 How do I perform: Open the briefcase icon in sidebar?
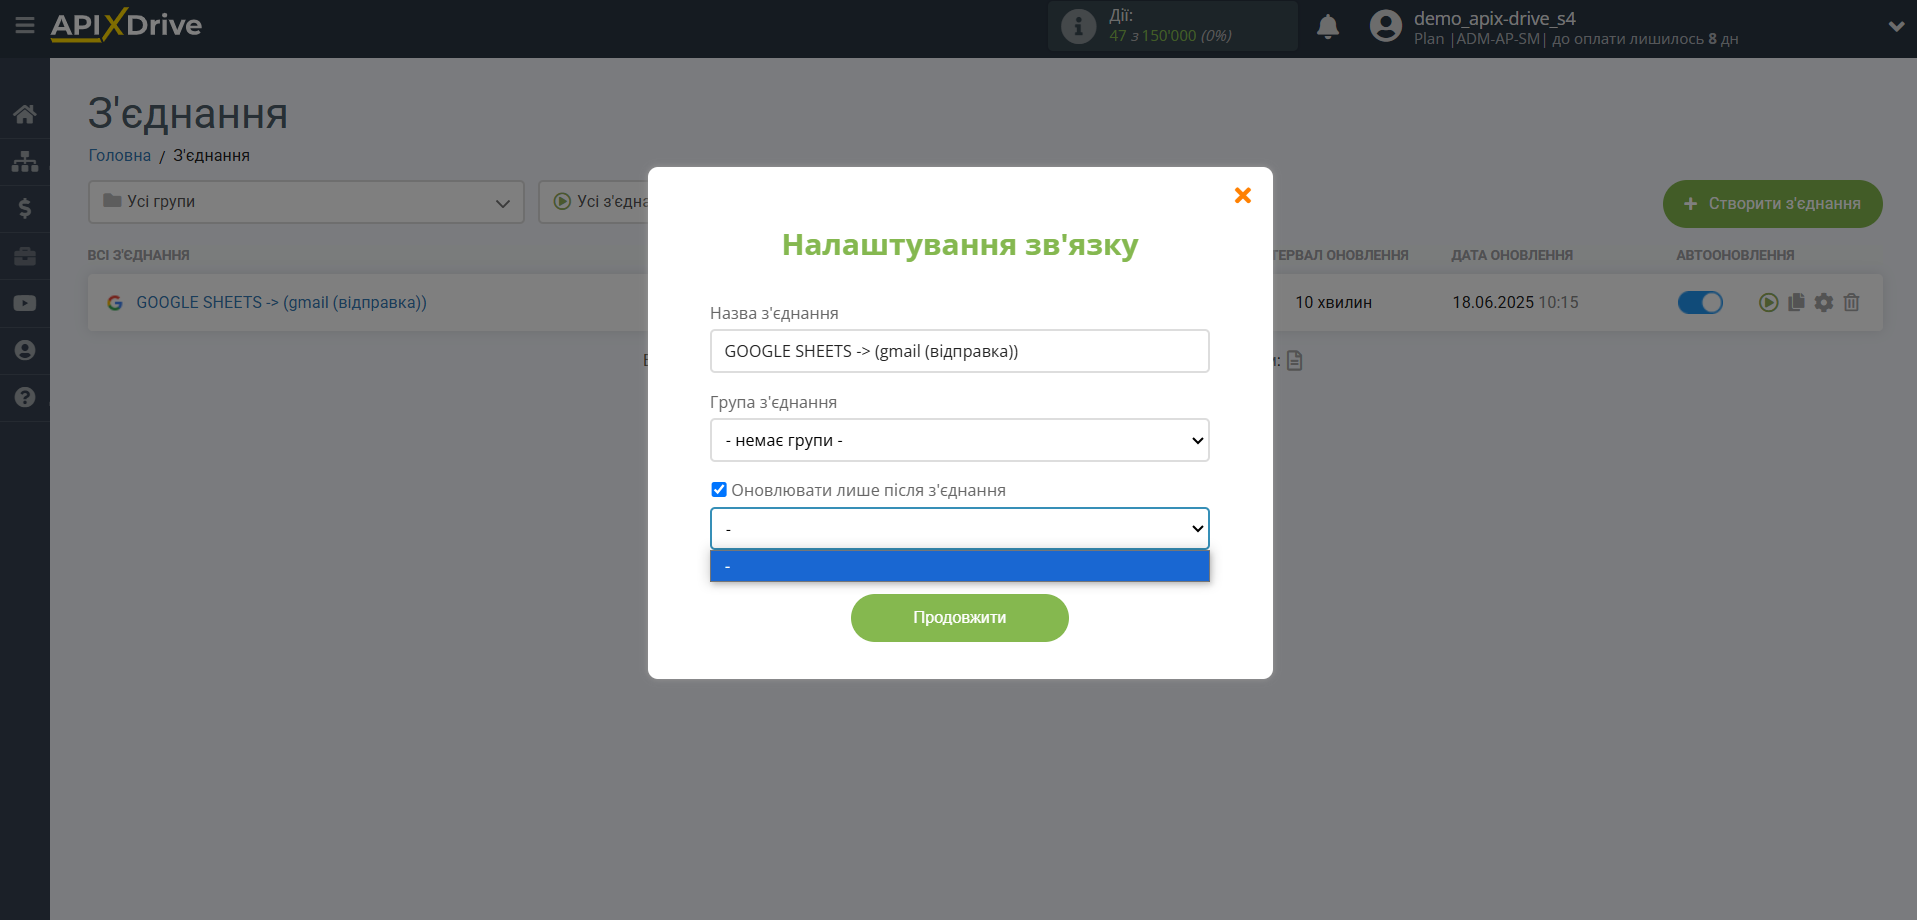25,256
